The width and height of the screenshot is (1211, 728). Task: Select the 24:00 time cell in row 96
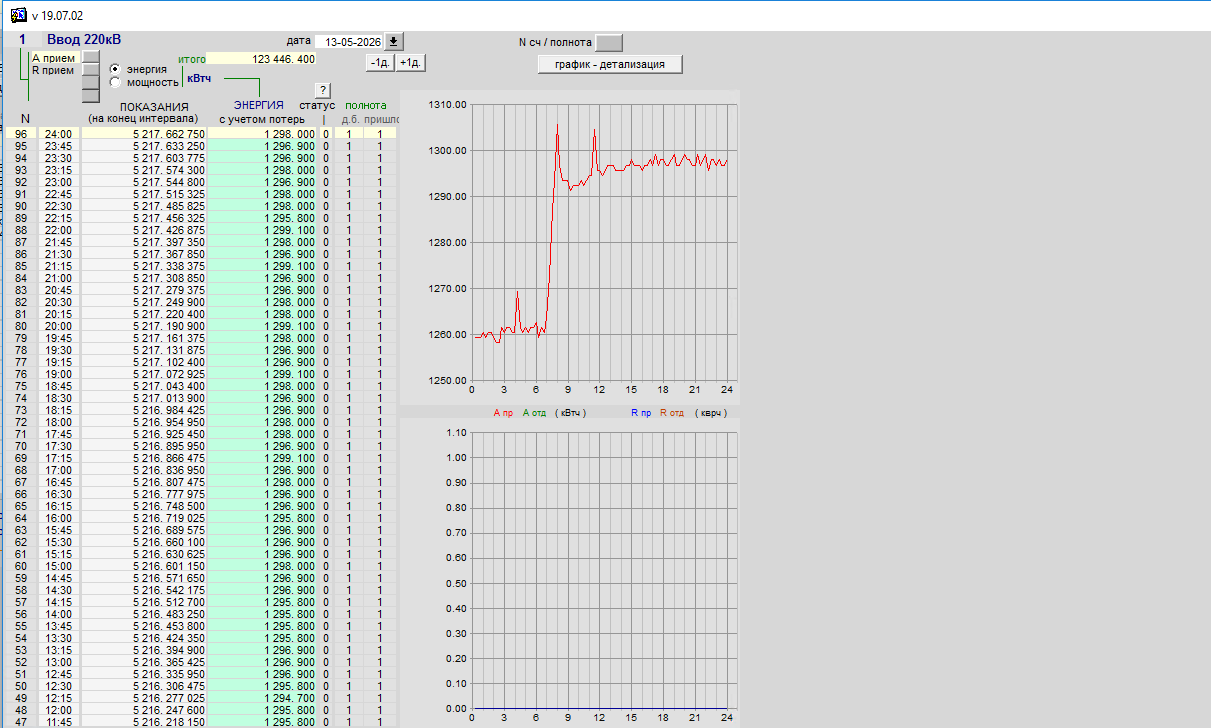click(59, 133)
